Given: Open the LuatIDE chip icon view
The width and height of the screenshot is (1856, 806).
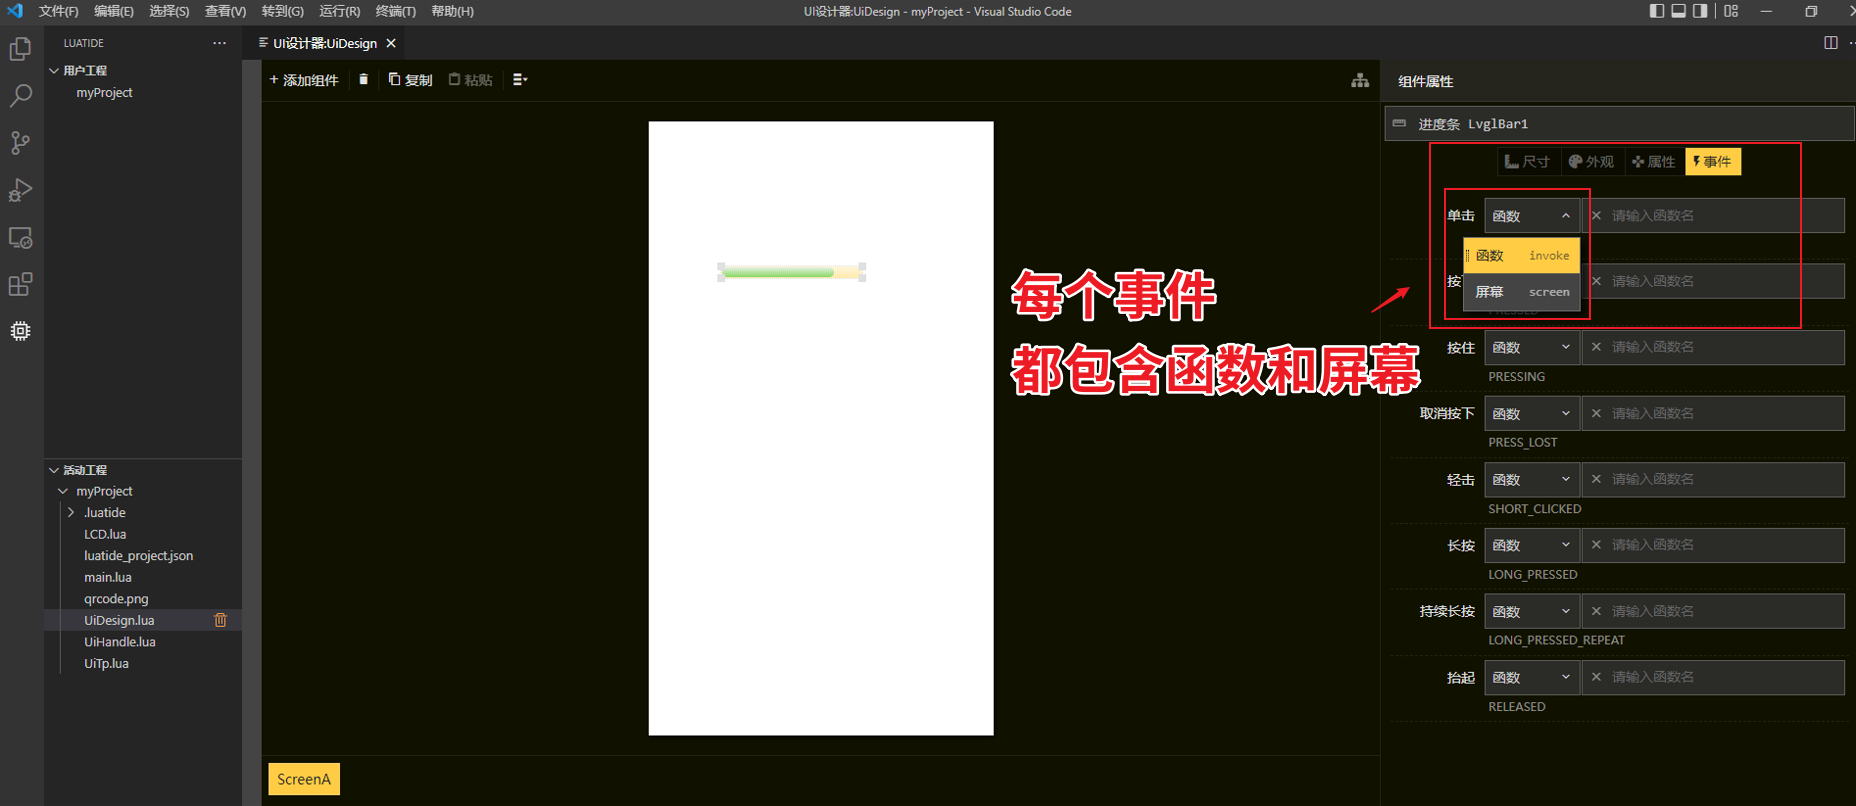Looking at the screenshot, I should (20, 331).
